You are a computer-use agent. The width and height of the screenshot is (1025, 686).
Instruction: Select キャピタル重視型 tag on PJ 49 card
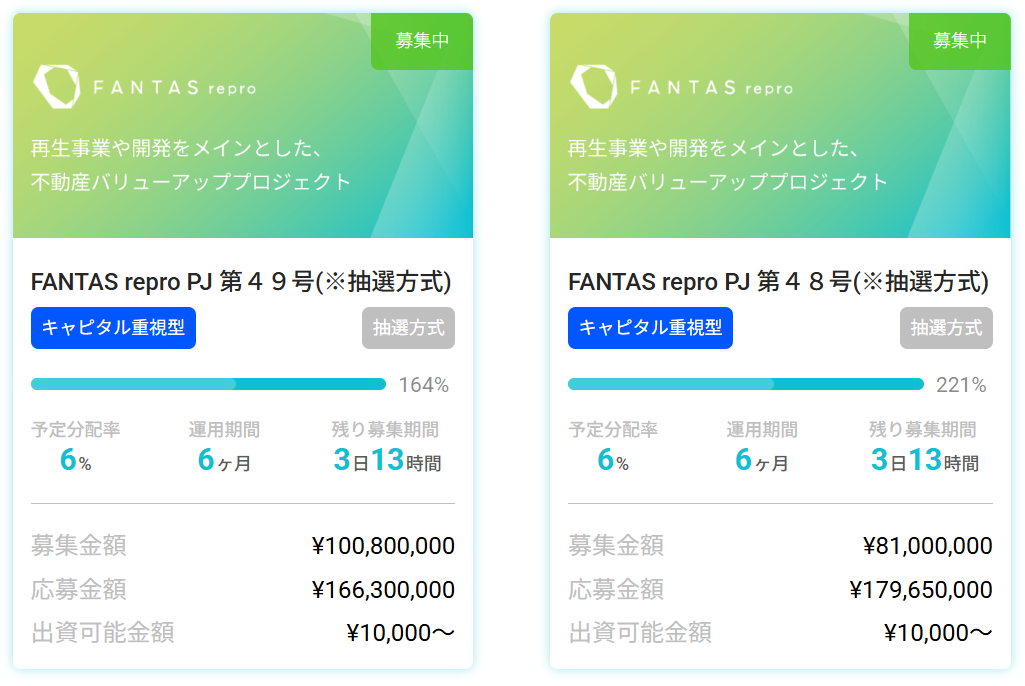pyautogui.click(x=113, y=328)
